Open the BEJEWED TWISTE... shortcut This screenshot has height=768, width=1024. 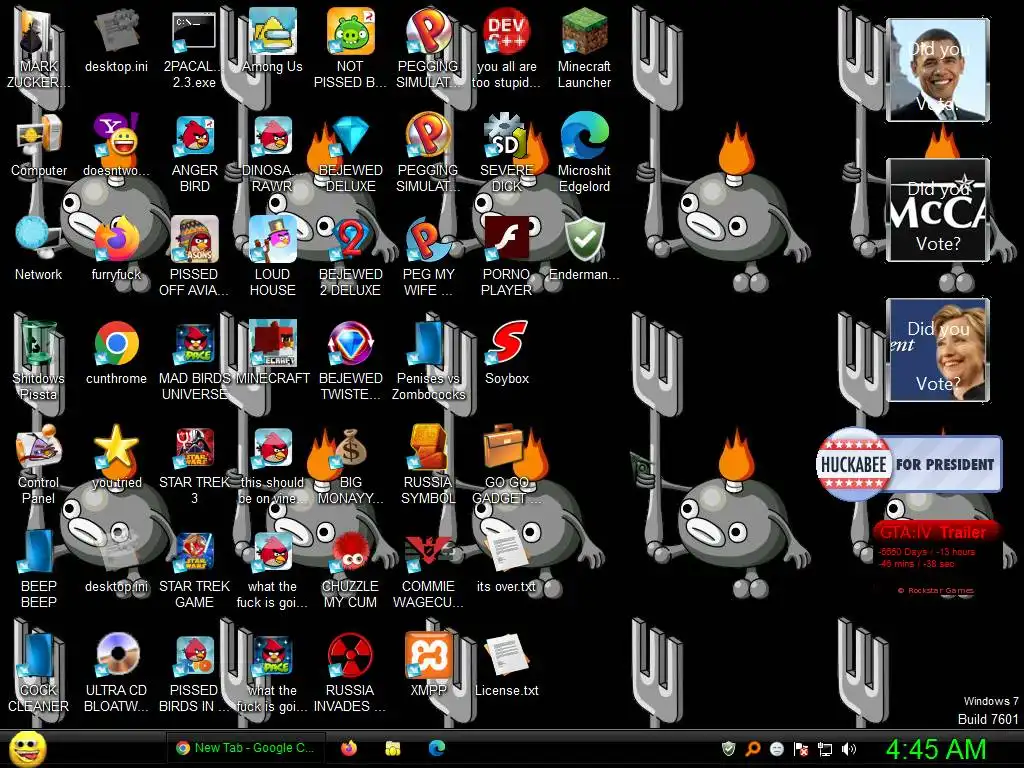350,360
